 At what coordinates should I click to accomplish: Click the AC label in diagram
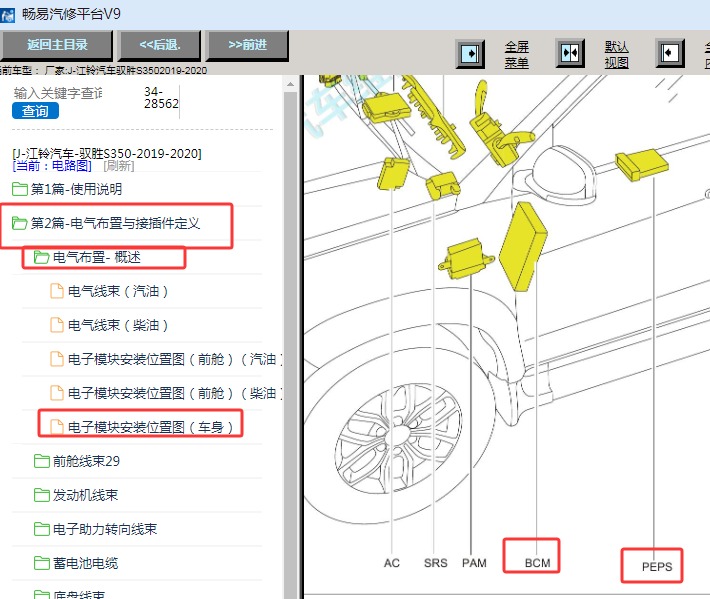(392, 563)
